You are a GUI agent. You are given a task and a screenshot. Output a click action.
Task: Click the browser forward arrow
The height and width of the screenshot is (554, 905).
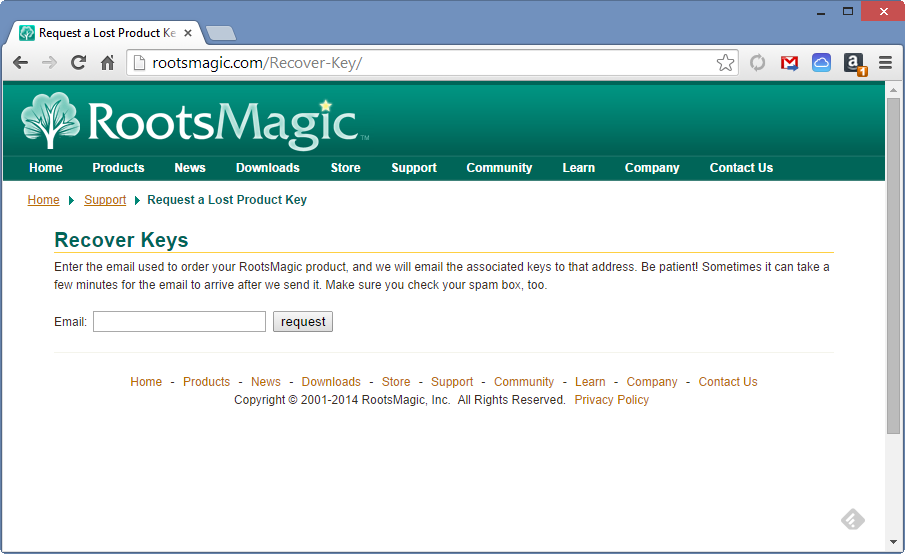[50, 62]
